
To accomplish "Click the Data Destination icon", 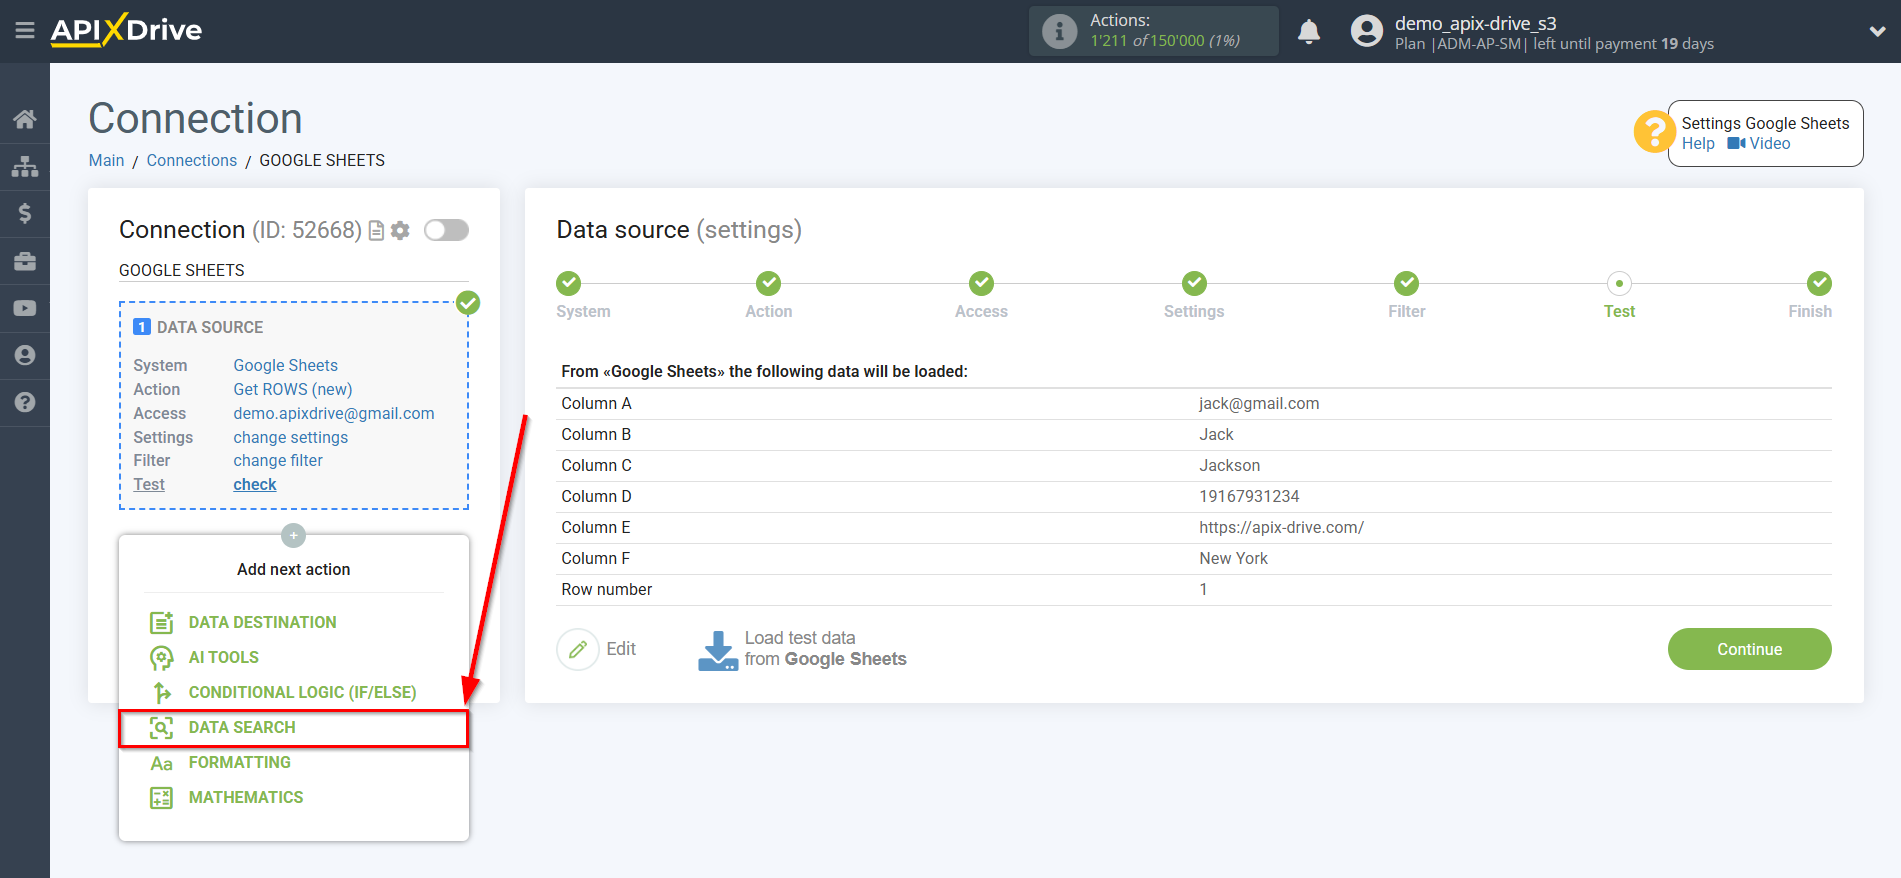I will [162, 622].
